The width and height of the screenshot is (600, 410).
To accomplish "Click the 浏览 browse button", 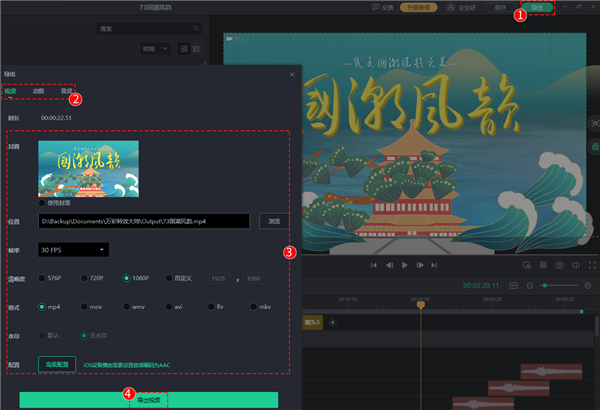I will coord(272,221).
